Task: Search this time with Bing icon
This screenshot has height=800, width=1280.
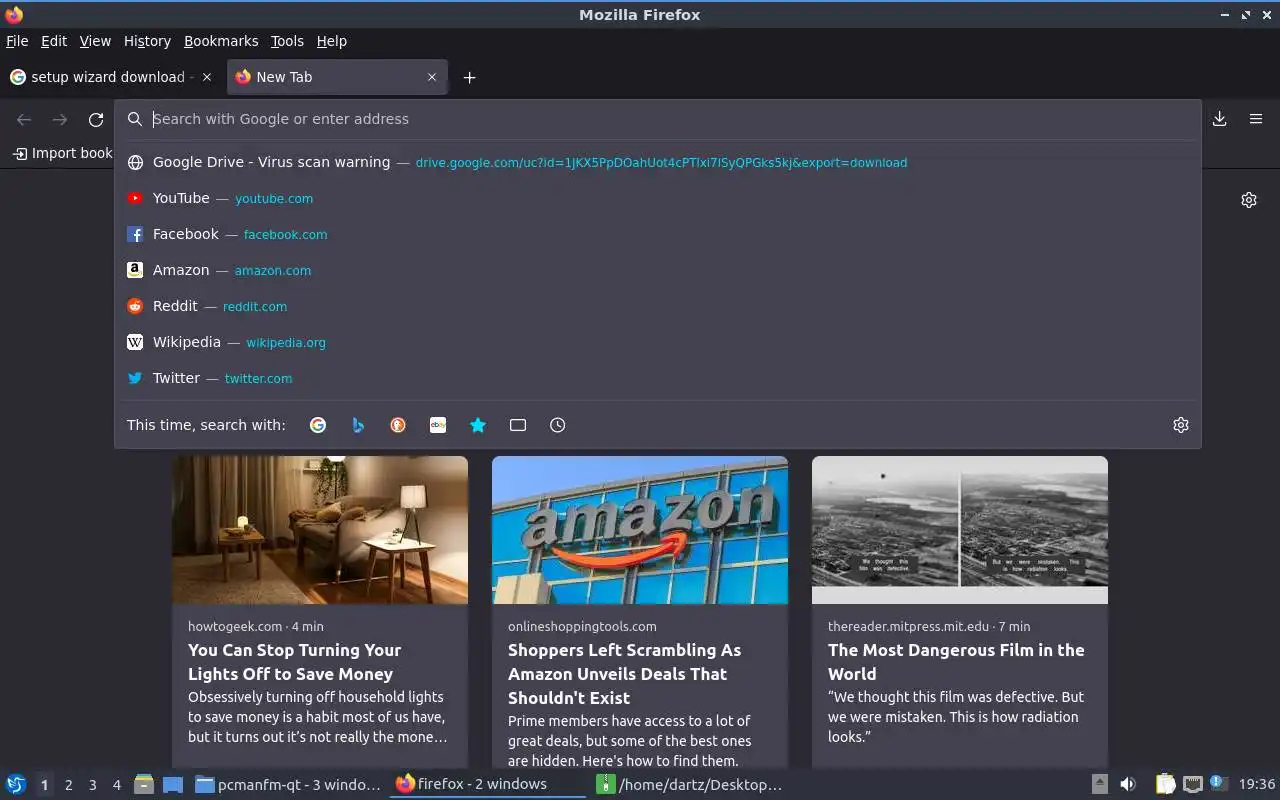Action: [x=358, y=425]
